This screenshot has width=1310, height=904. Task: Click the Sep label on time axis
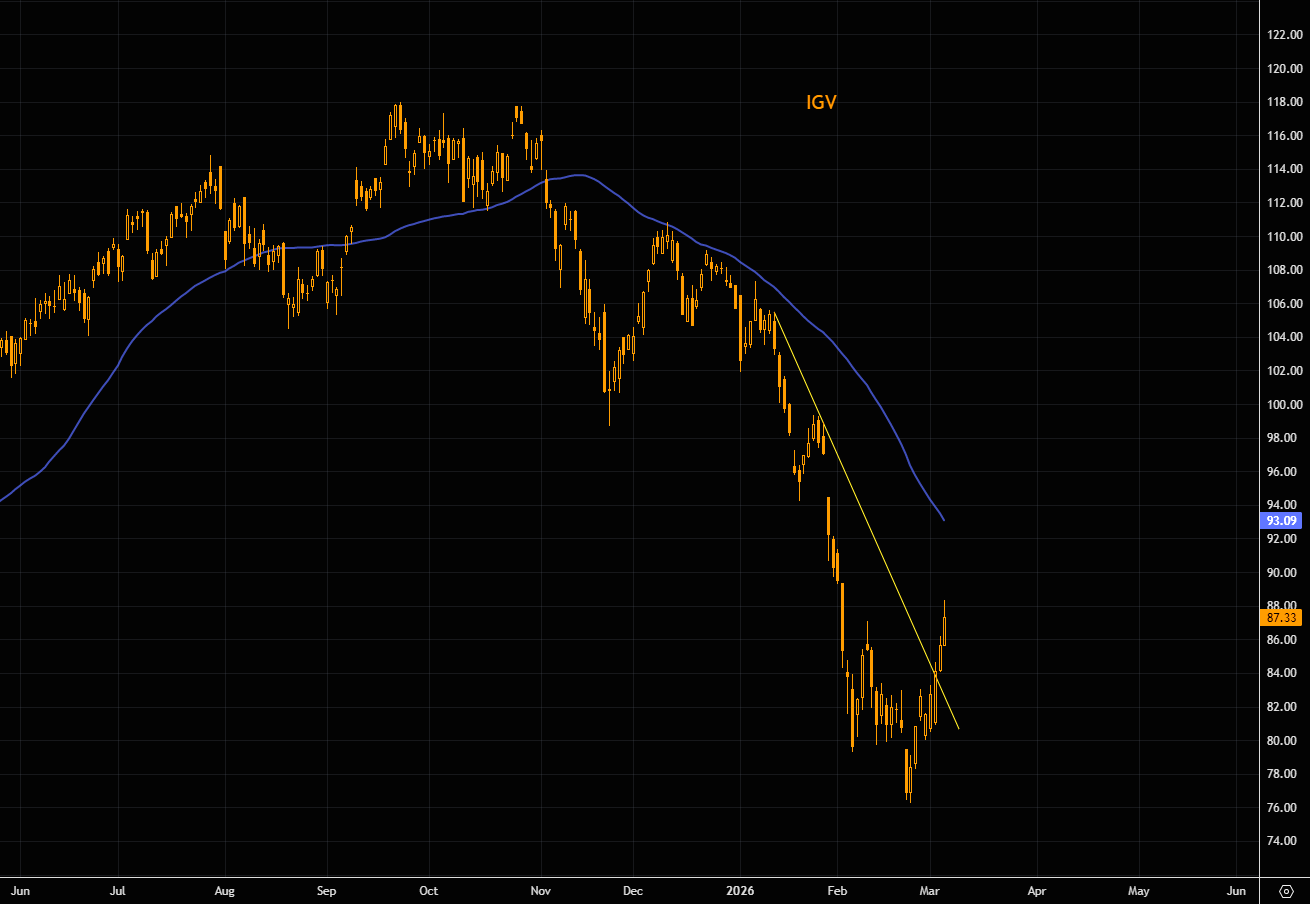click(x=326, y=889)
